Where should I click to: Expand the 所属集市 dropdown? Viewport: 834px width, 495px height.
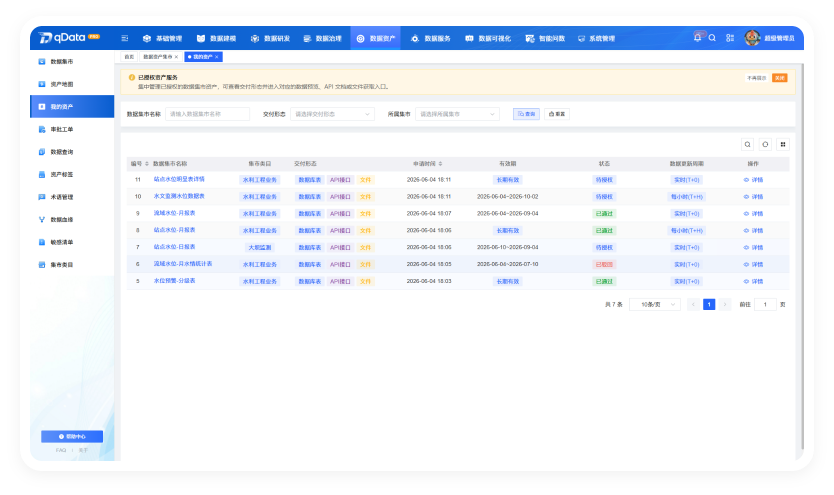pos(457,114)
